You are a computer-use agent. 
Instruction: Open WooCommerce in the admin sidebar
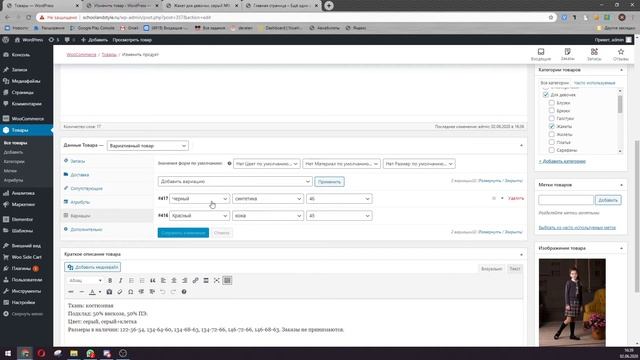[x=27, y=119]
